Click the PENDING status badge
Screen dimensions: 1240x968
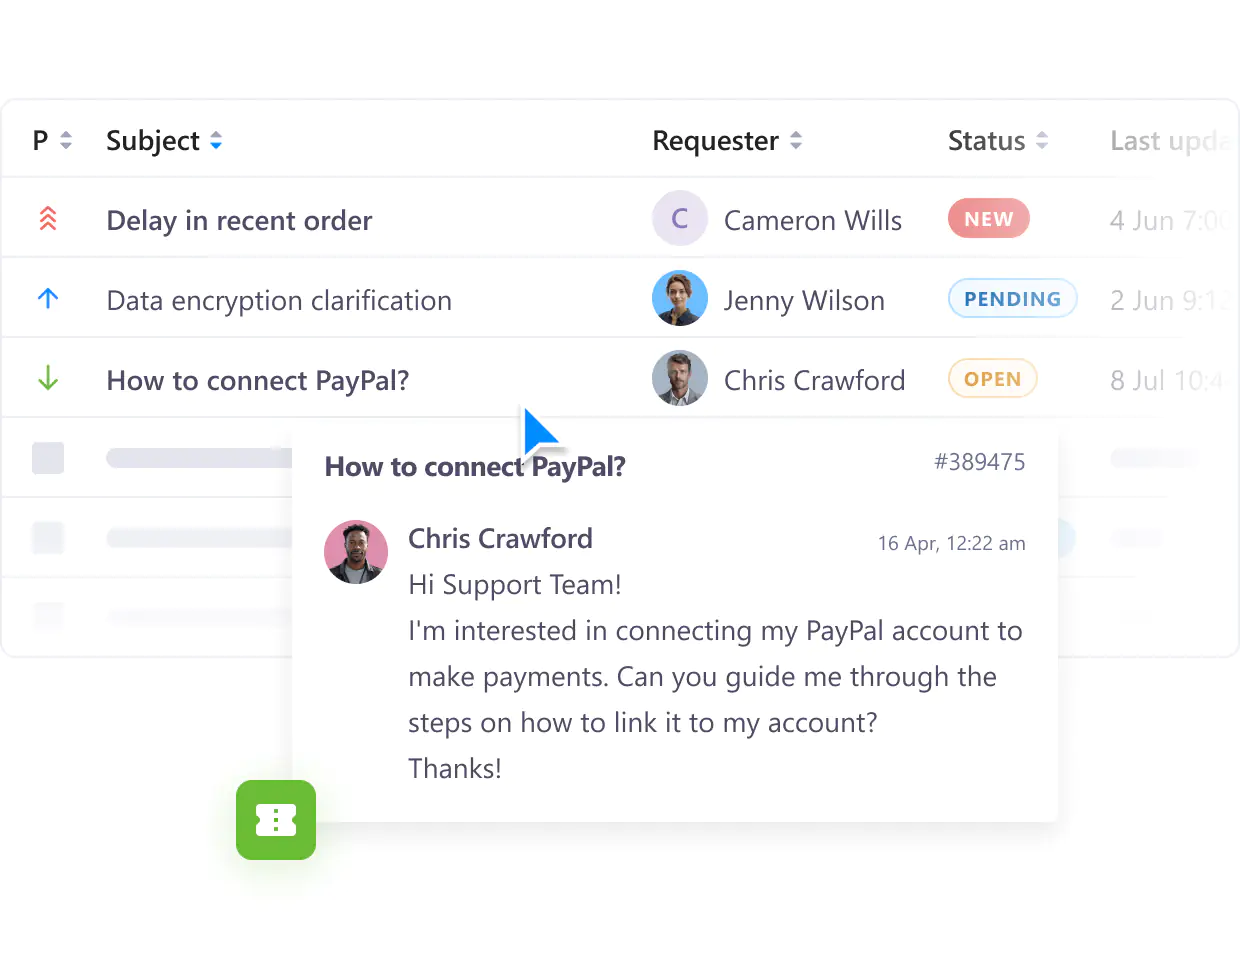click(1013, 298)
